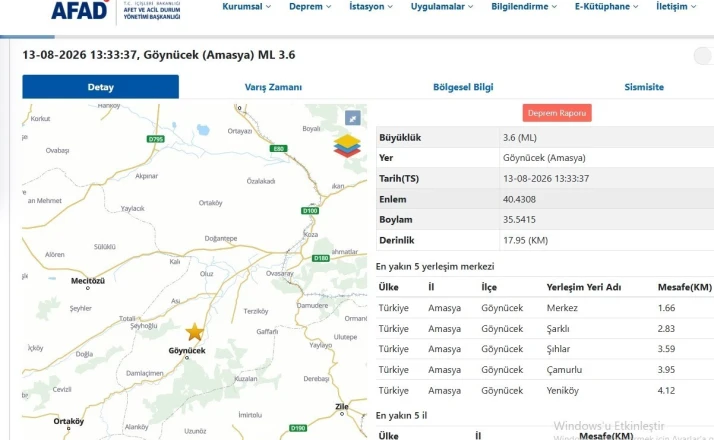The width and height of the screenshot is (714, 440).
Task: Switch to the Varış Zamanı tab
Action: point(273,87)
